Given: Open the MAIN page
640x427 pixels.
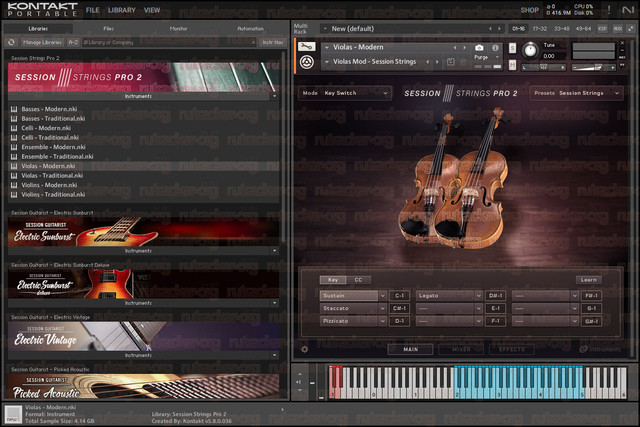Looking at the screenshot, I should coord(410,349).
